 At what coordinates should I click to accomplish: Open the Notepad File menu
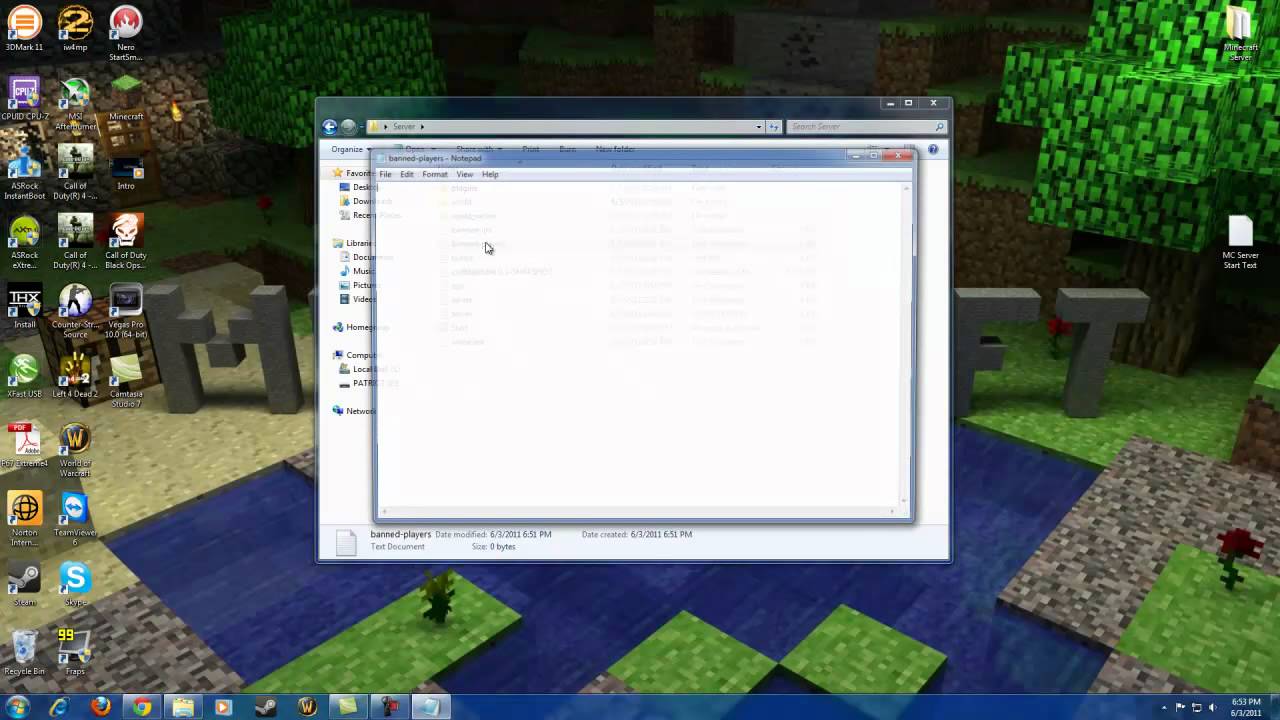(385, 174)
